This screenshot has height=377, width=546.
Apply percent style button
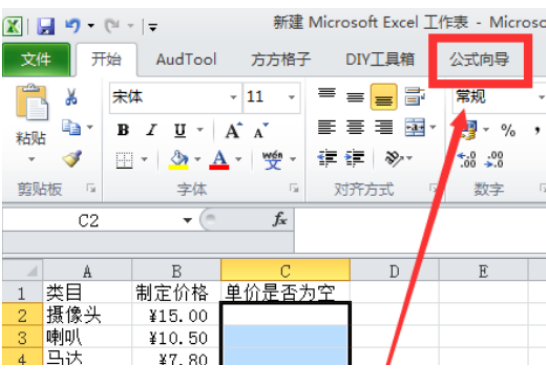pyautogui.click(x=508, y=131)
